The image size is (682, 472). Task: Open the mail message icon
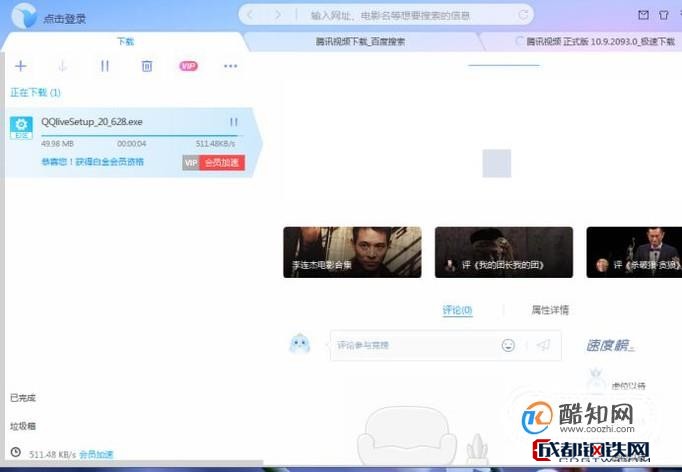click(643, 15)
